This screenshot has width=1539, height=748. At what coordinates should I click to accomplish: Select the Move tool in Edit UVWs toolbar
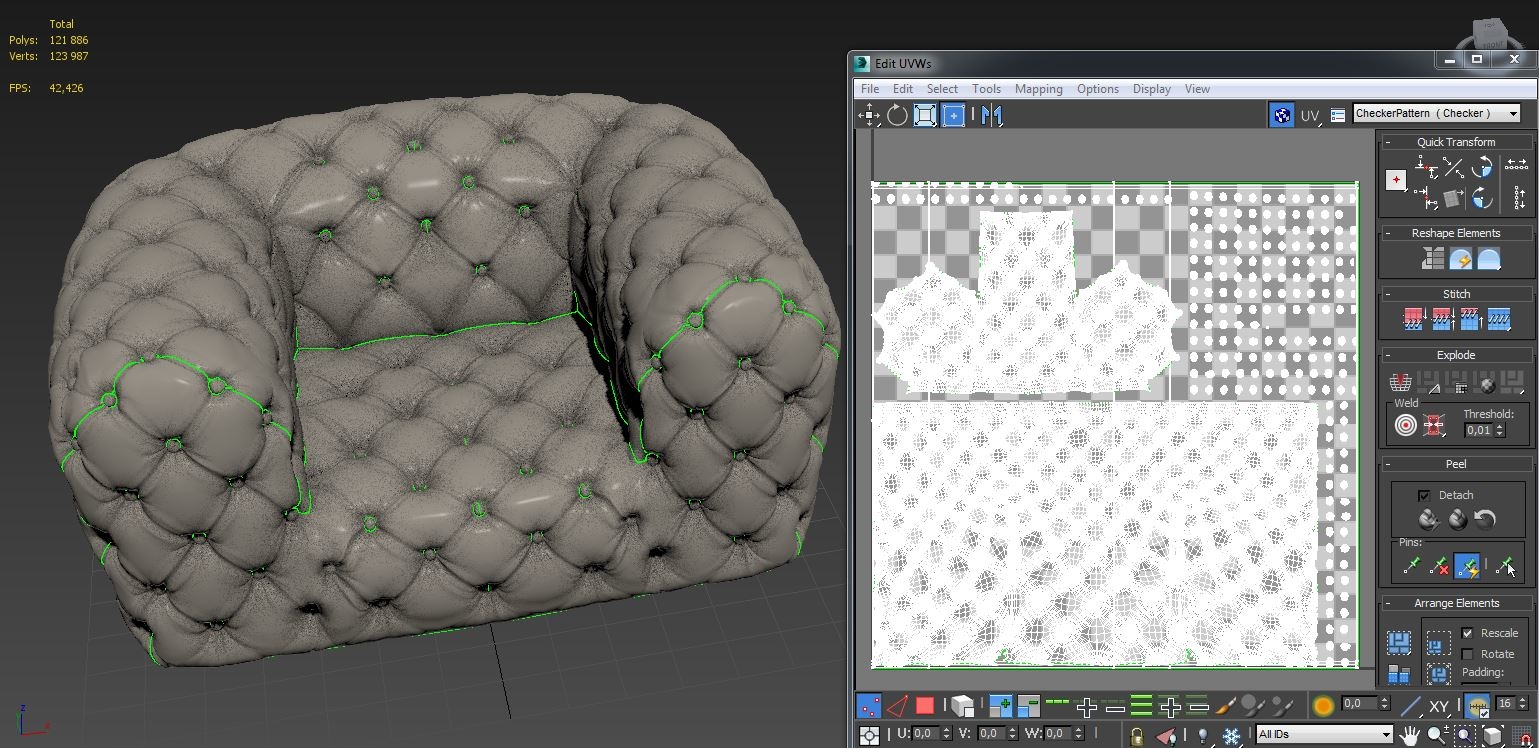click(x=869, y=115)
